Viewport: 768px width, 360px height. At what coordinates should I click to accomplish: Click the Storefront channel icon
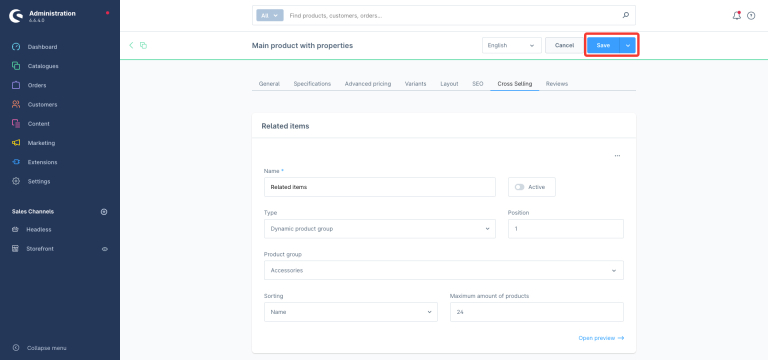(x=15, y=249)
